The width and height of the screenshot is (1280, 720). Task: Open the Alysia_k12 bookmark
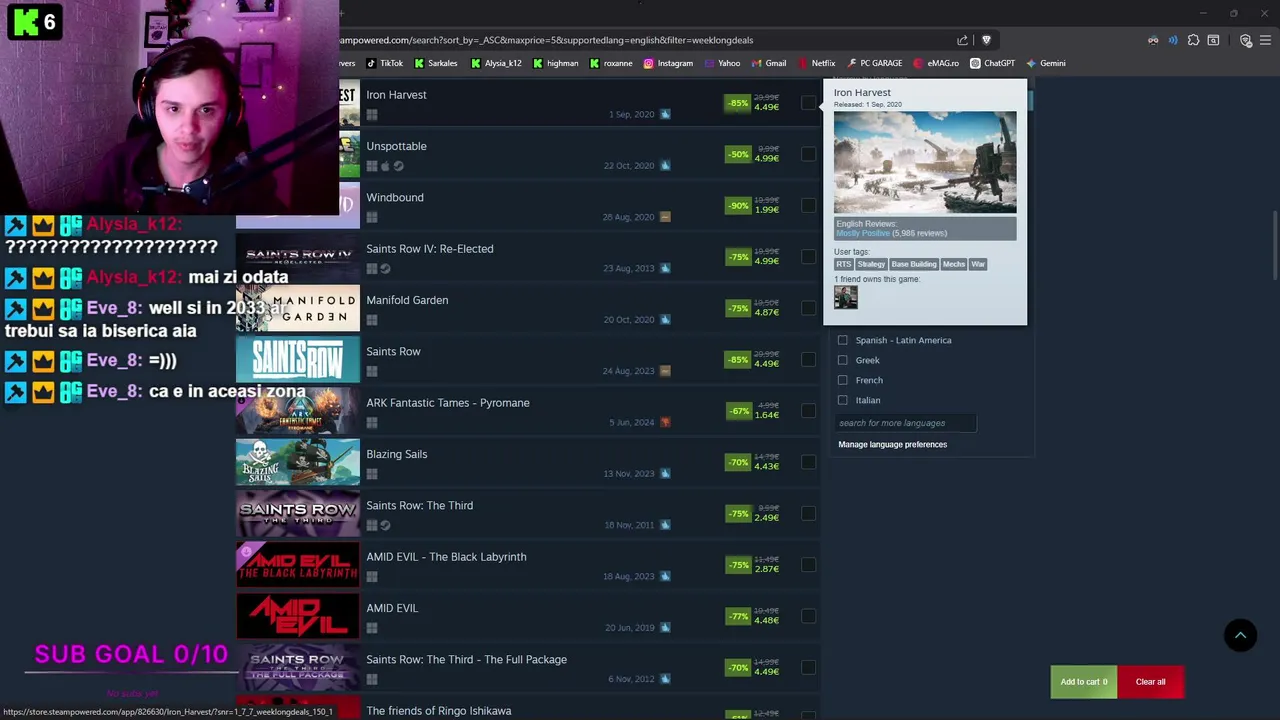coord(497,63)
